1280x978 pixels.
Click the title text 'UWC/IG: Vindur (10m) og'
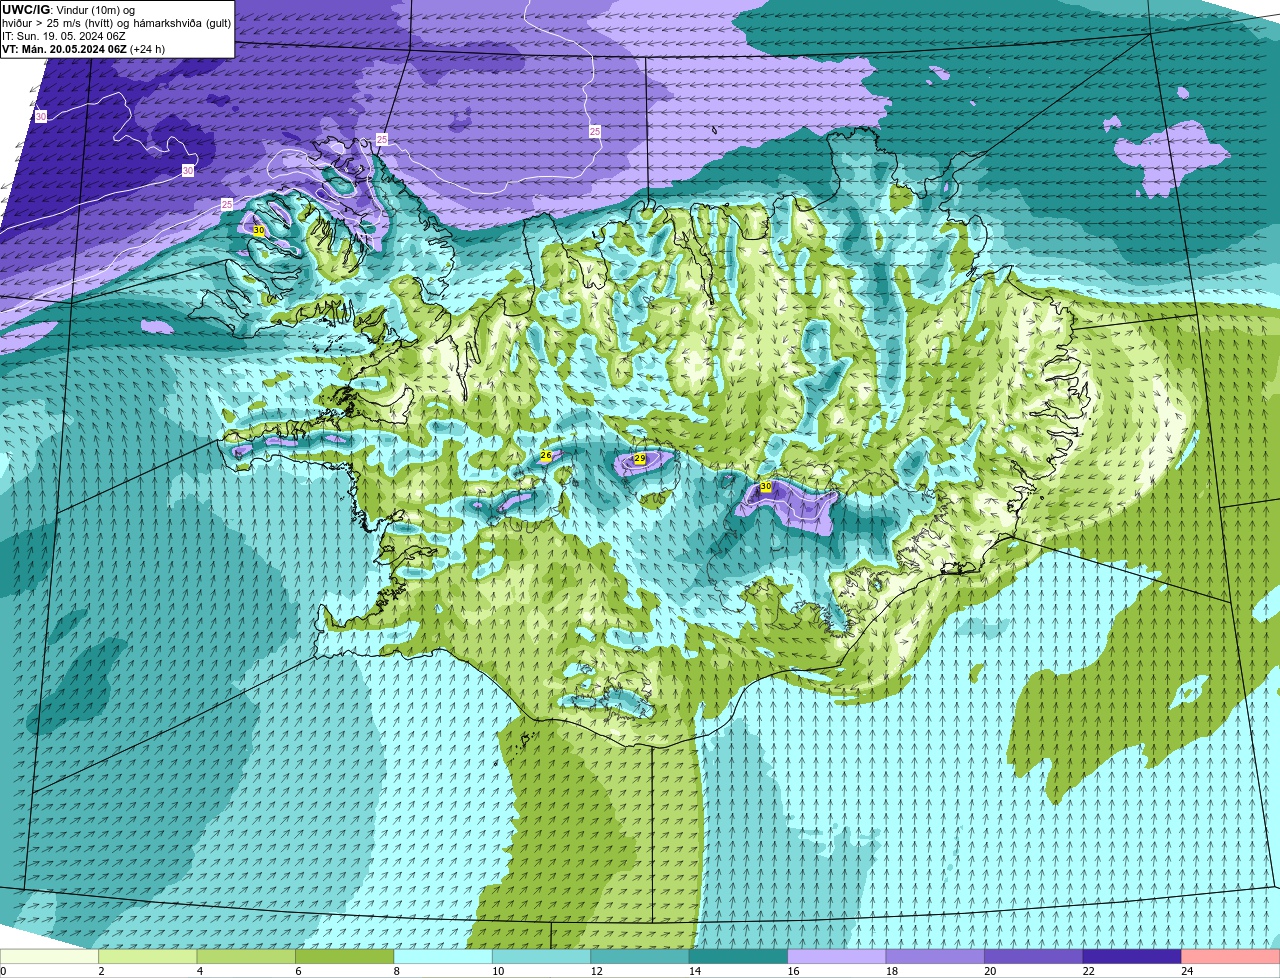point(68,9)
